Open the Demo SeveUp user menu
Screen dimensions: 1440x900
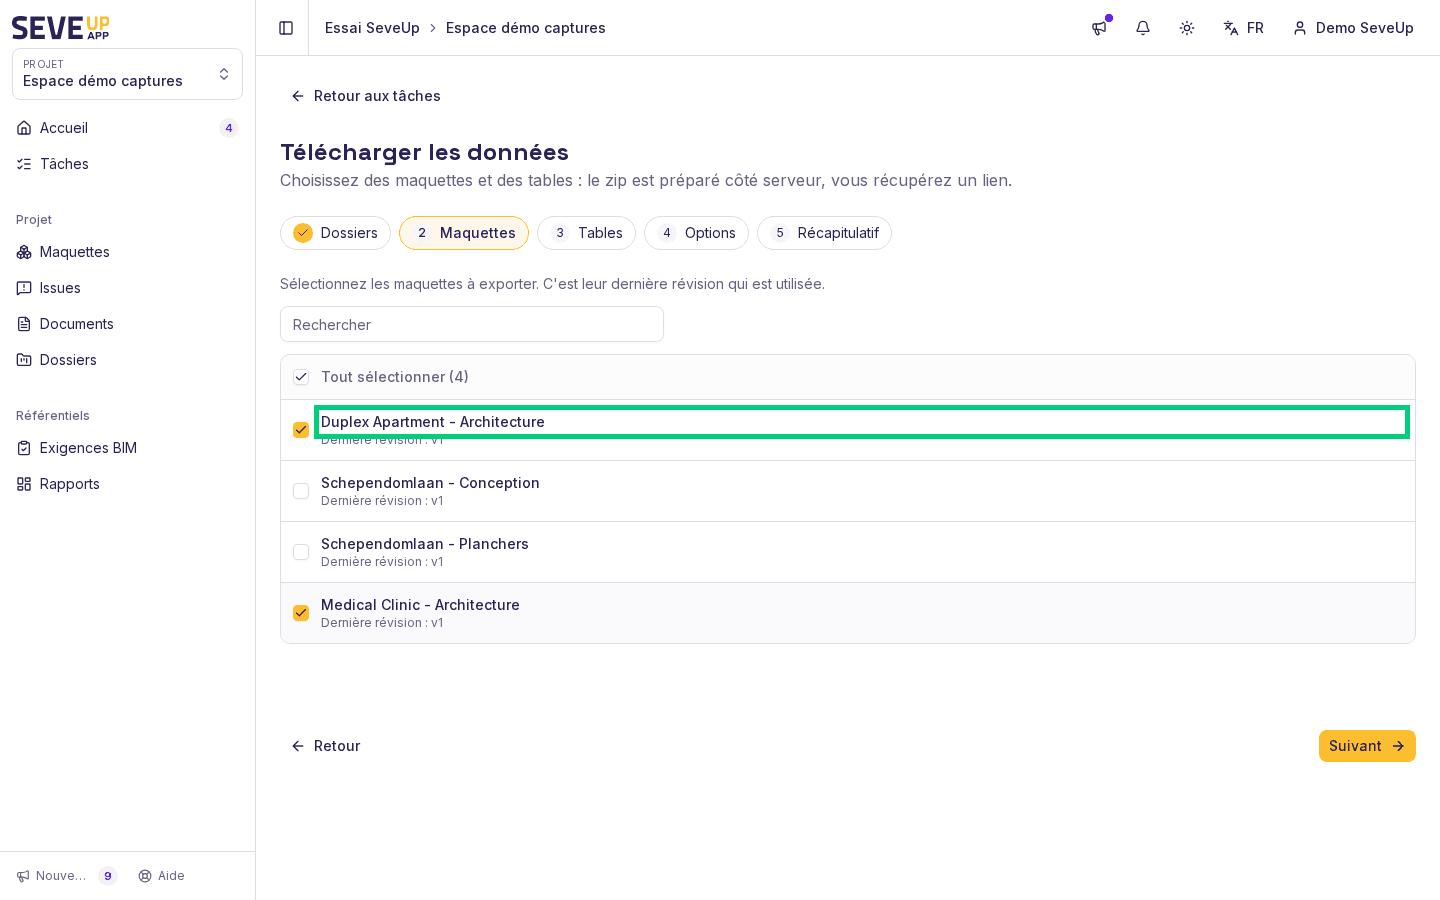pyautogui.click(x=1354, y=28)
